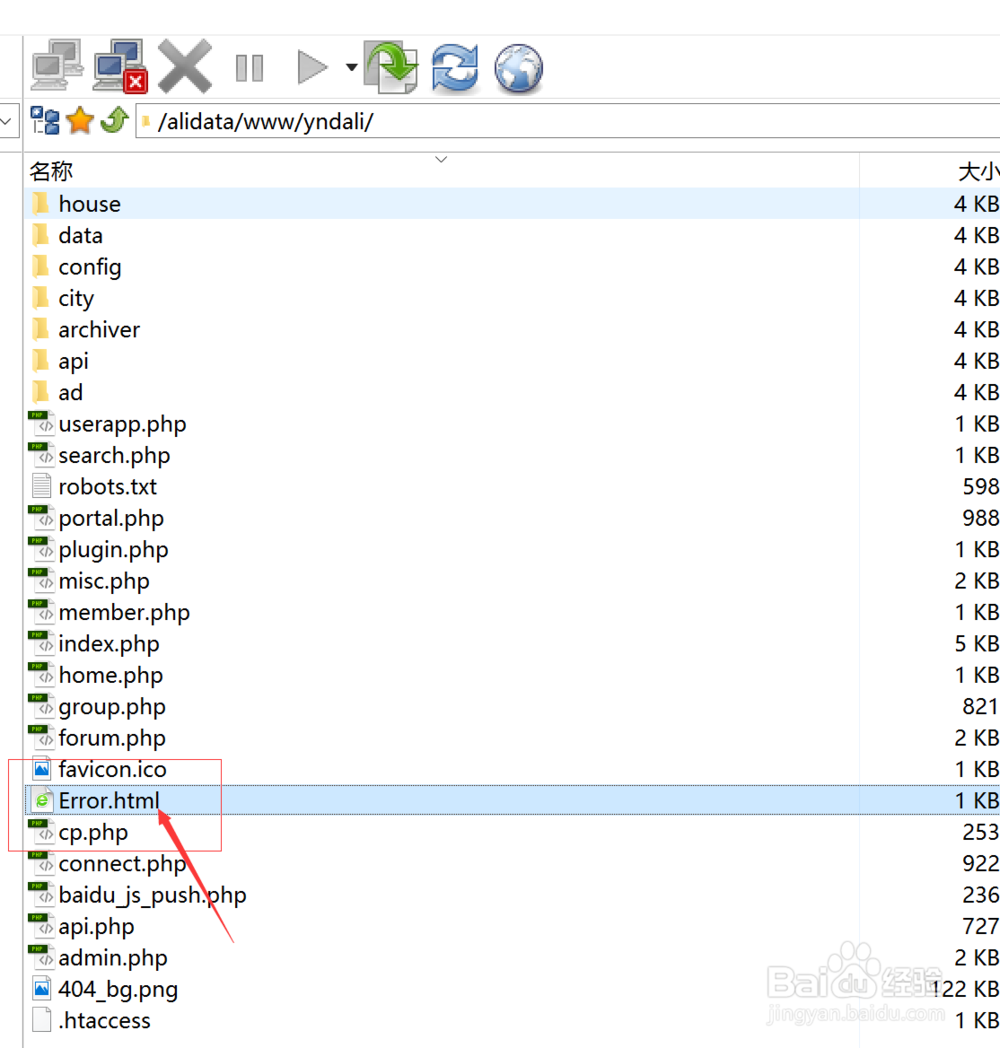Click the abort X toolbar icon
The height and width of the screenshot is (1048, 1000).
point(185,66)
